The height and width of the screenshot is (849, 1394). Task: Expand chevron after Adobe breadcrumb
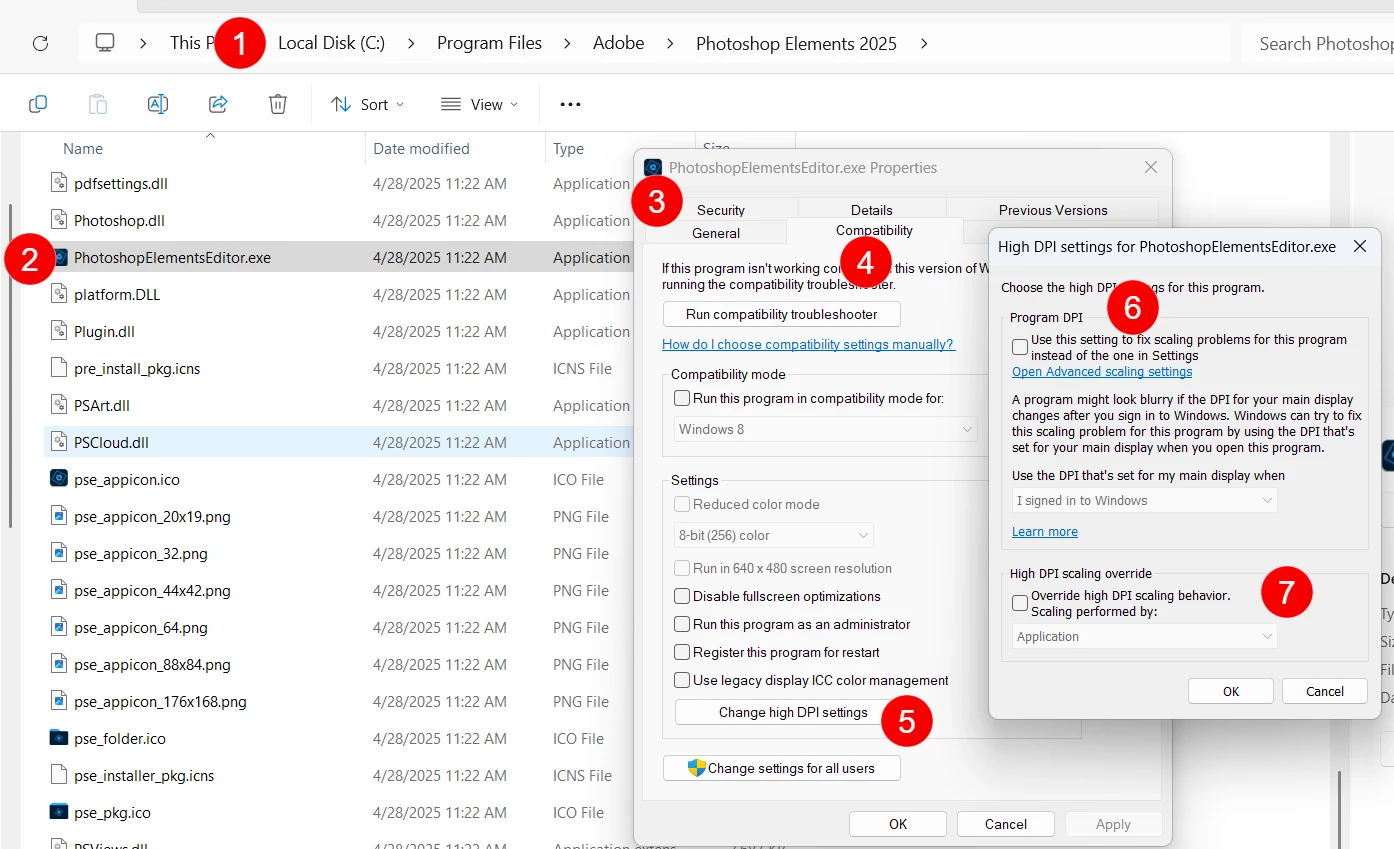pyautogui.click(x=670, y=43)
